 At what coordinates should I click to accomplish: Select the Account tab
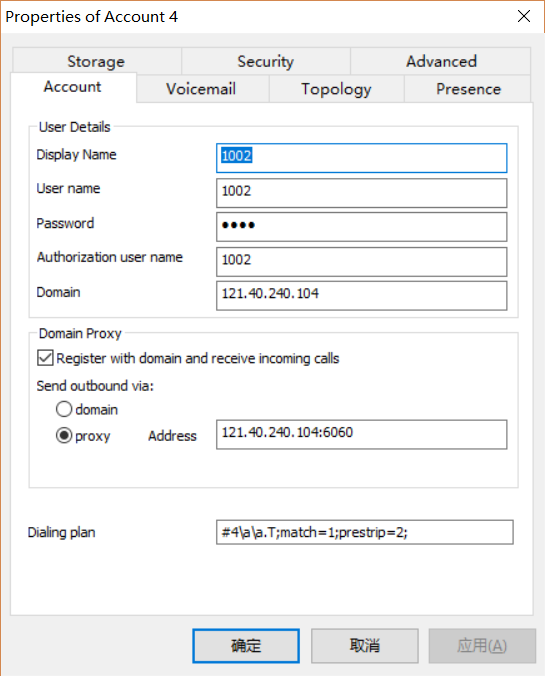(x=73, y=87)
